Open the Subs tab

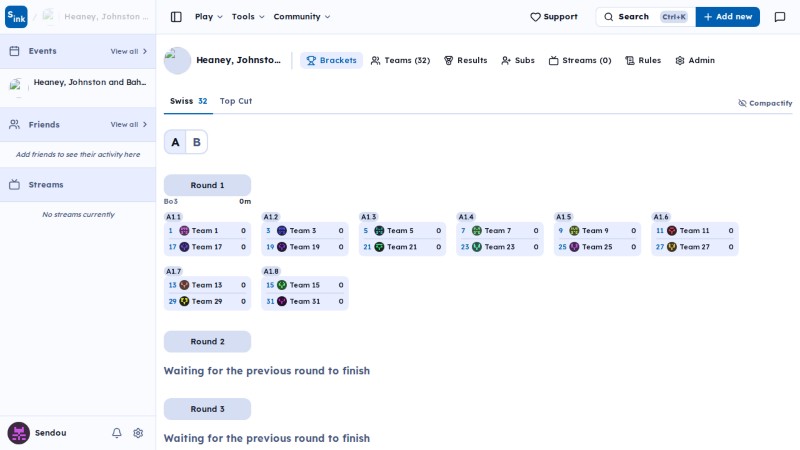518,60
